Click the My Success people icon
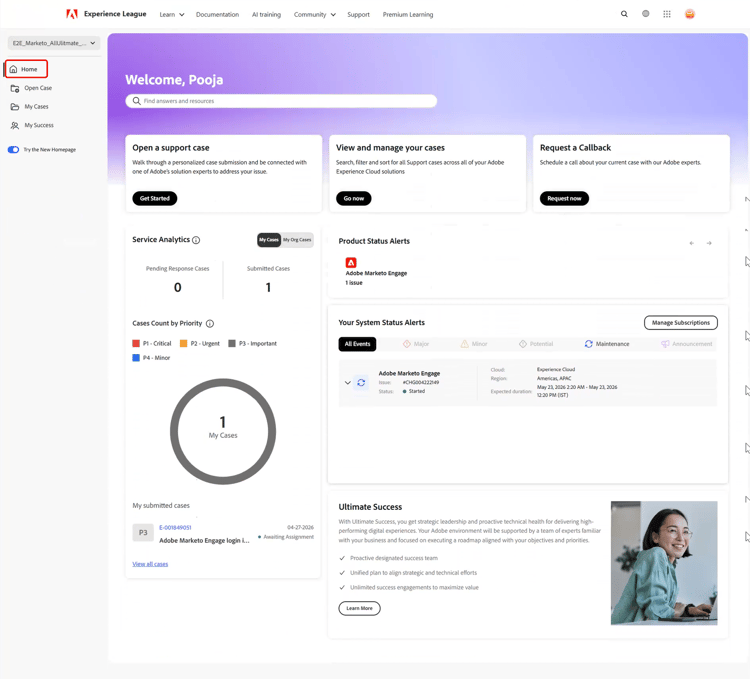The height and width of the screenshot is (679, 750). point(15,125)
